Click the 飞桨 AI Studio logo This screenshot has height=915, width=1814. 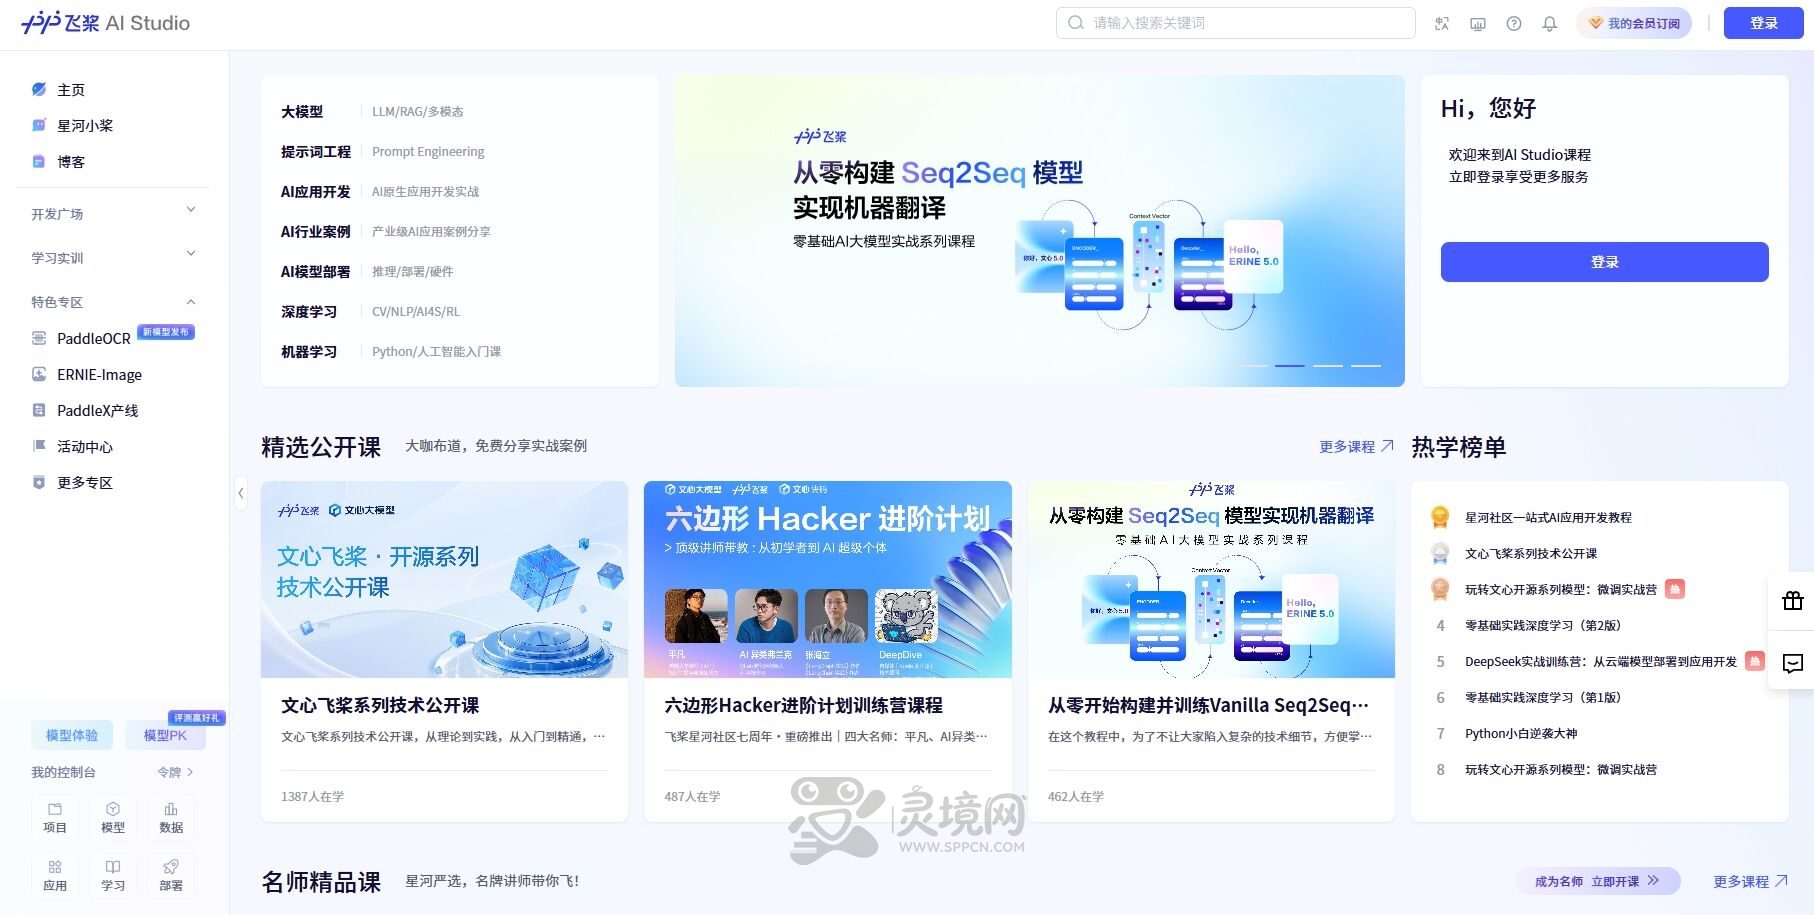(x=105, y=23)
